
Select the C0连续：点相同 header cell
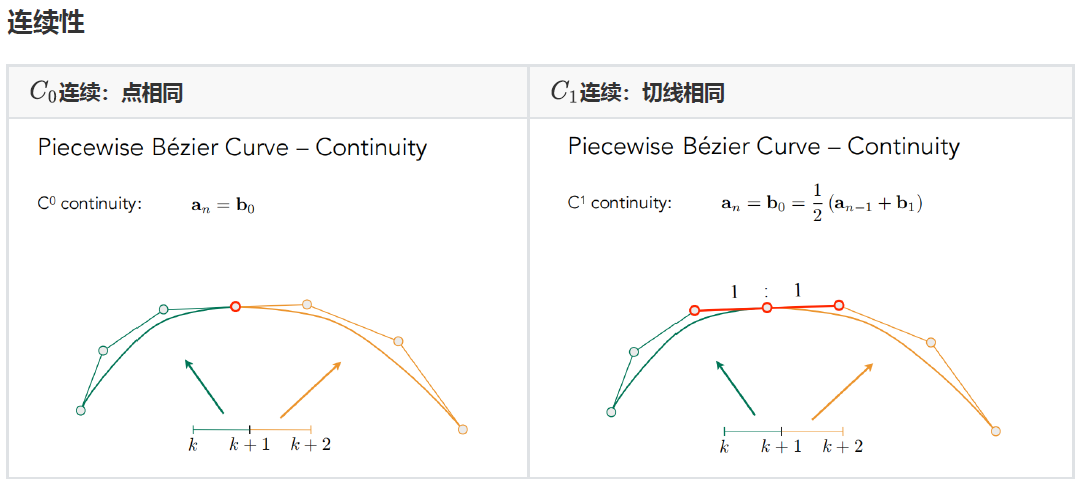click(x=106, y=93)
